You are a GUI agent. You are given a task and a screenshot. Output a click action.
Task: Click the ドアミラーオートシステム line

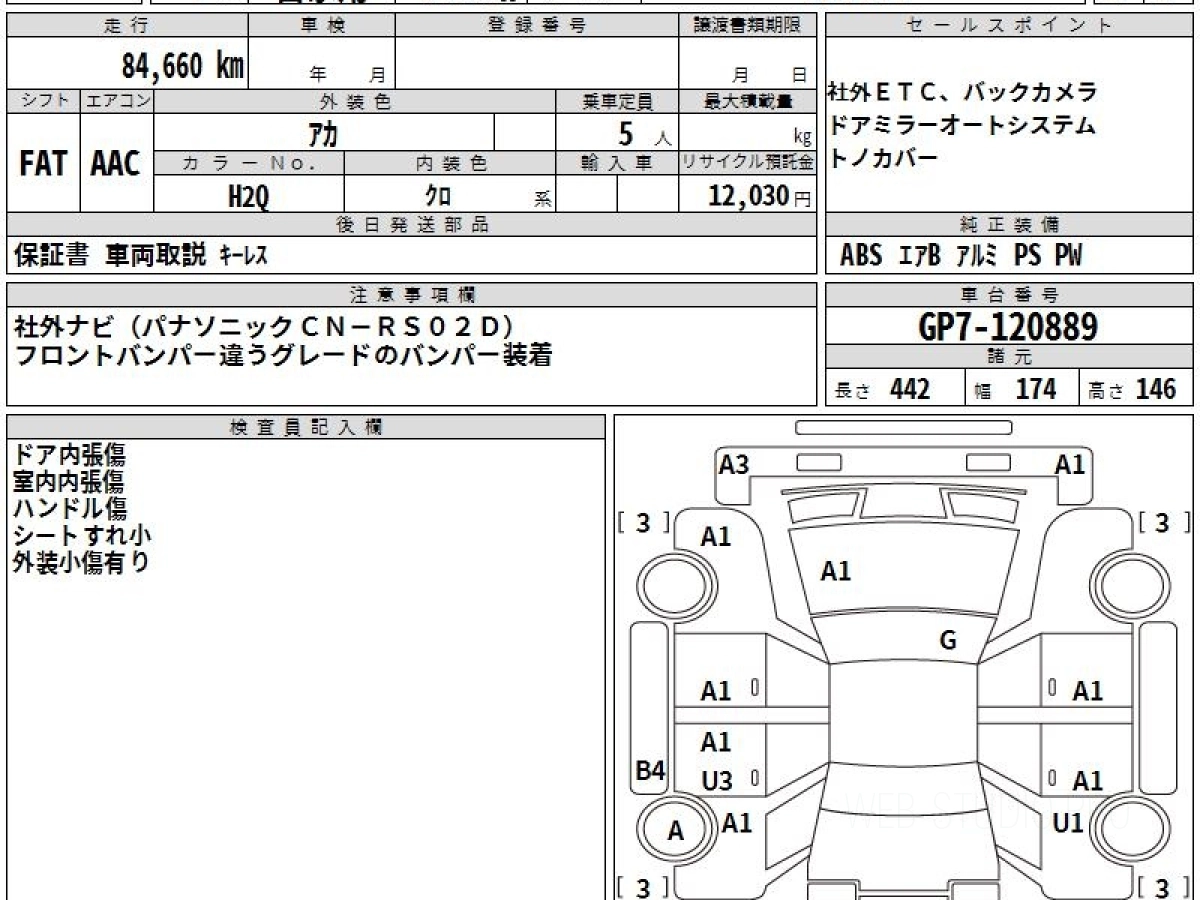(962, 126)
